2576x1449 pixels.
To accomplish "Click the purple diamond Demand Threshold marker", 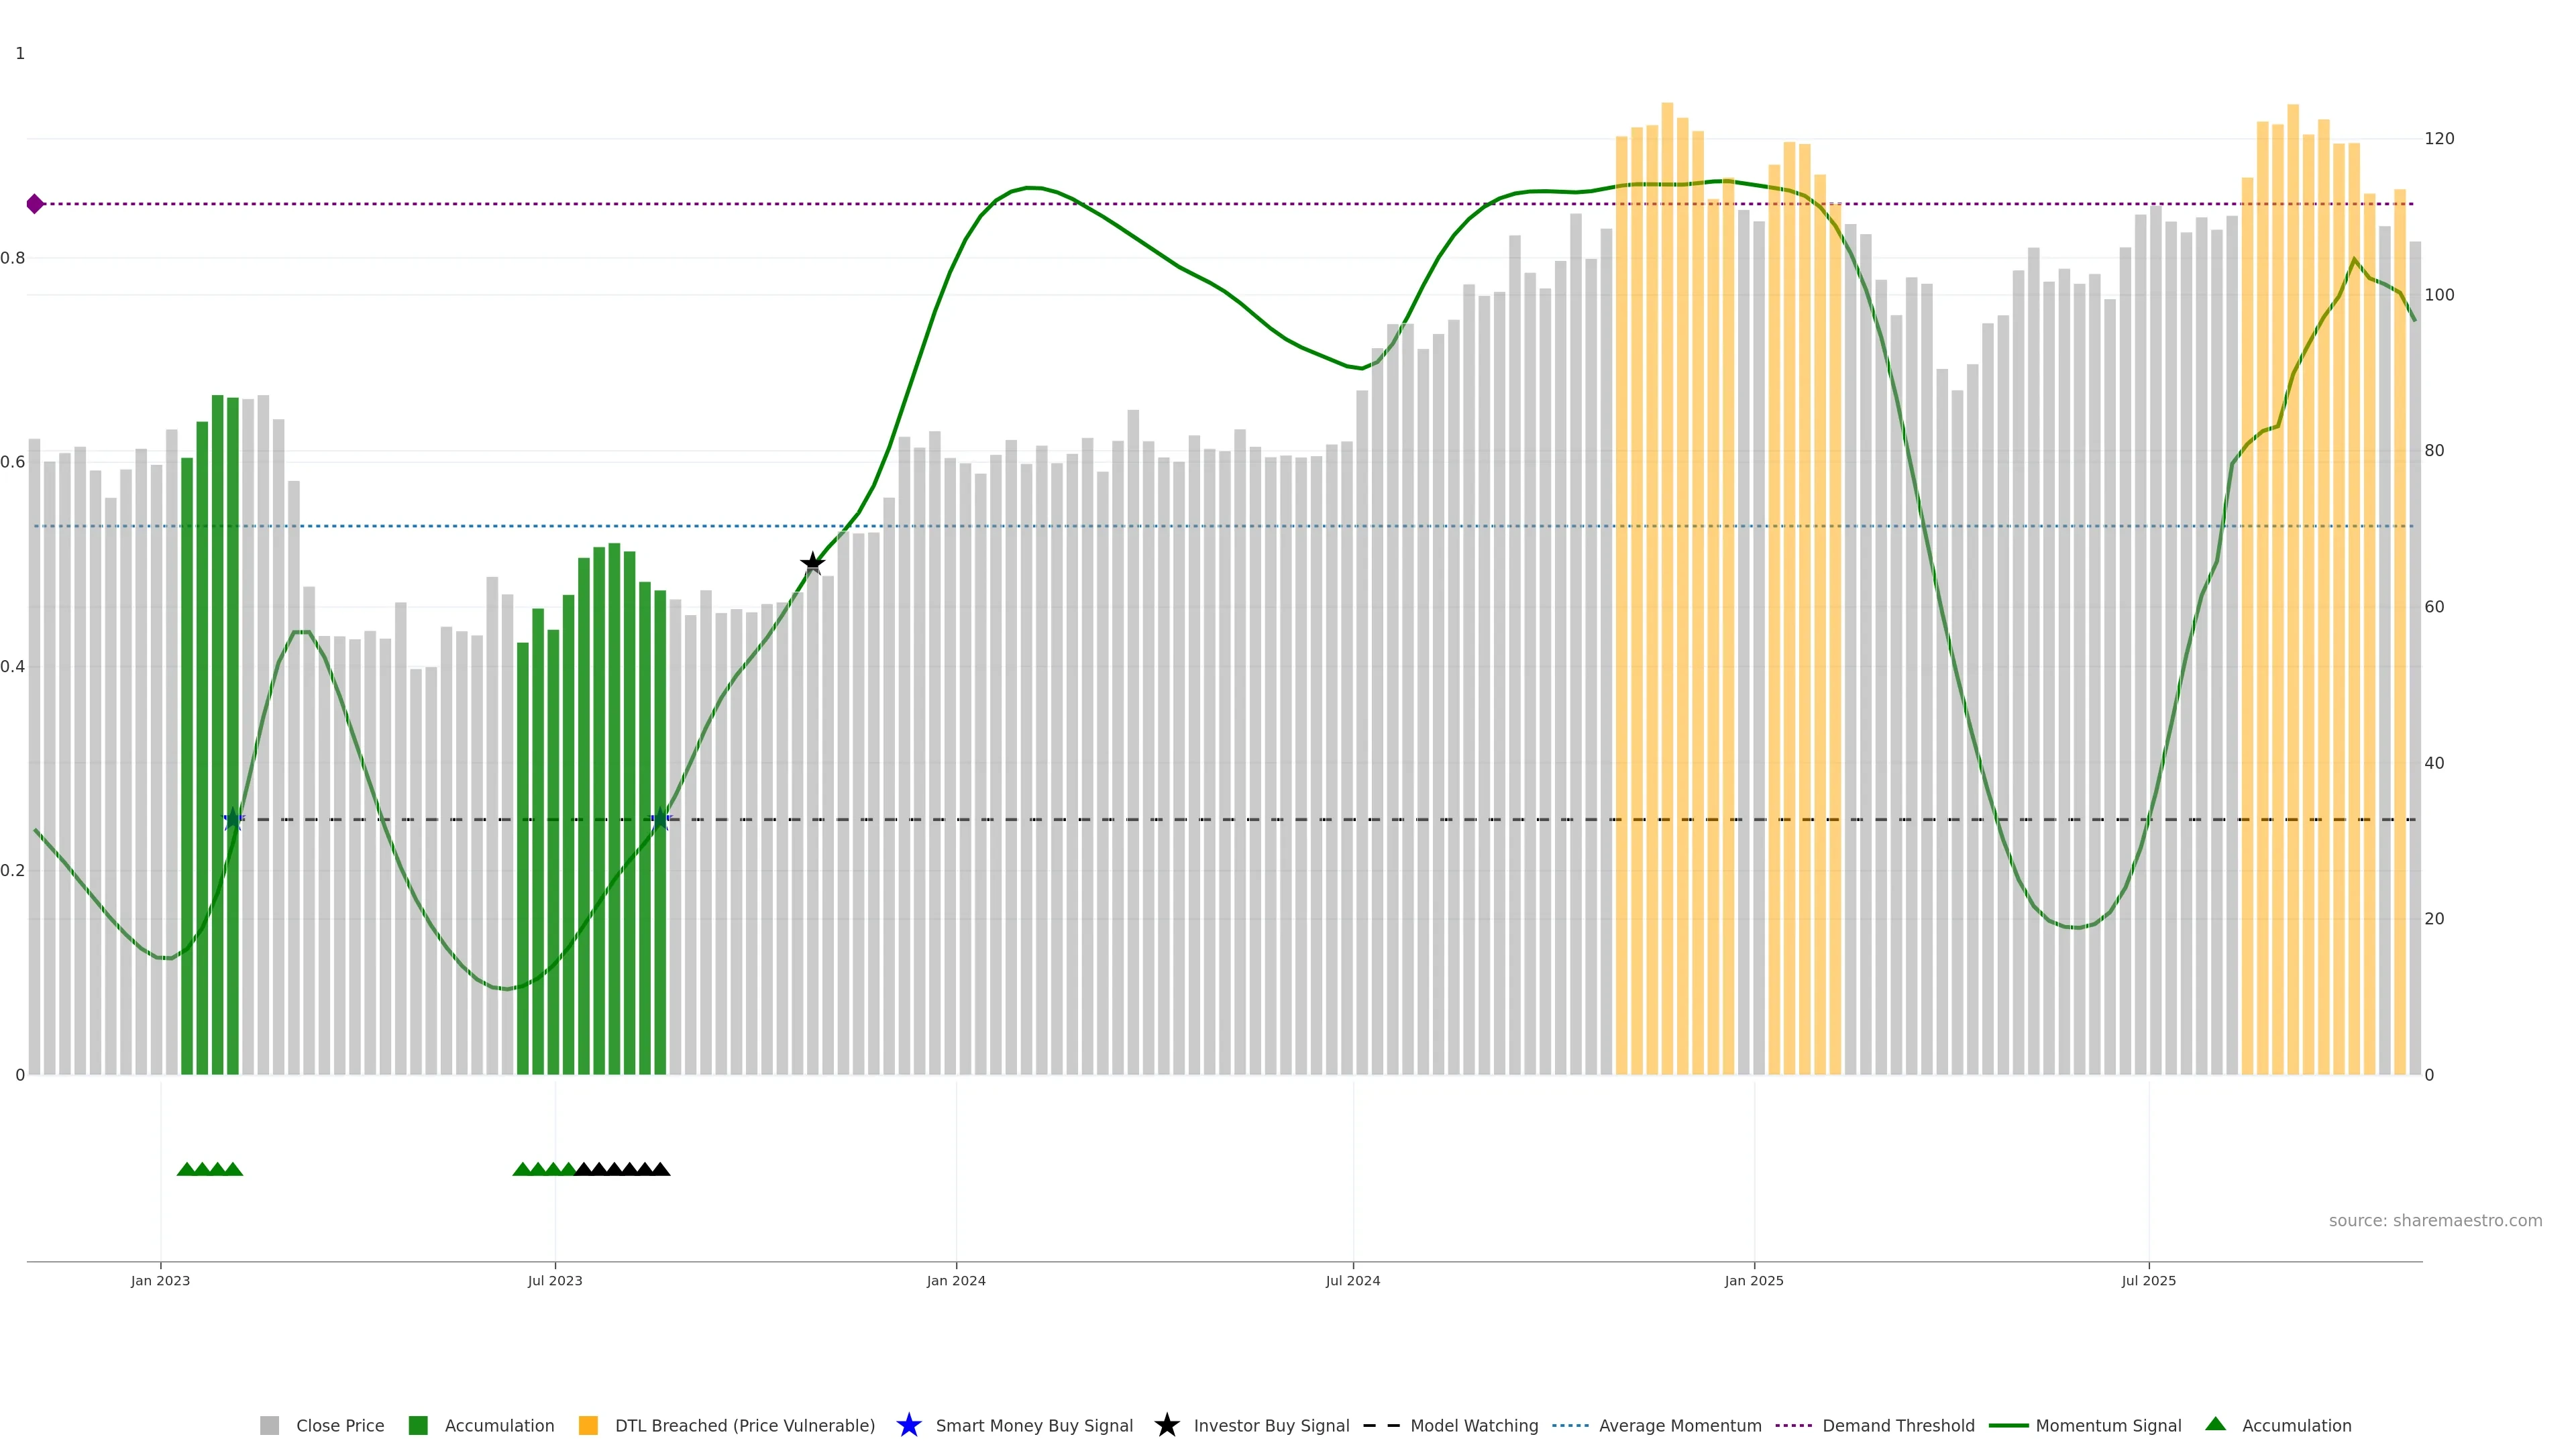I will (35, 204).
